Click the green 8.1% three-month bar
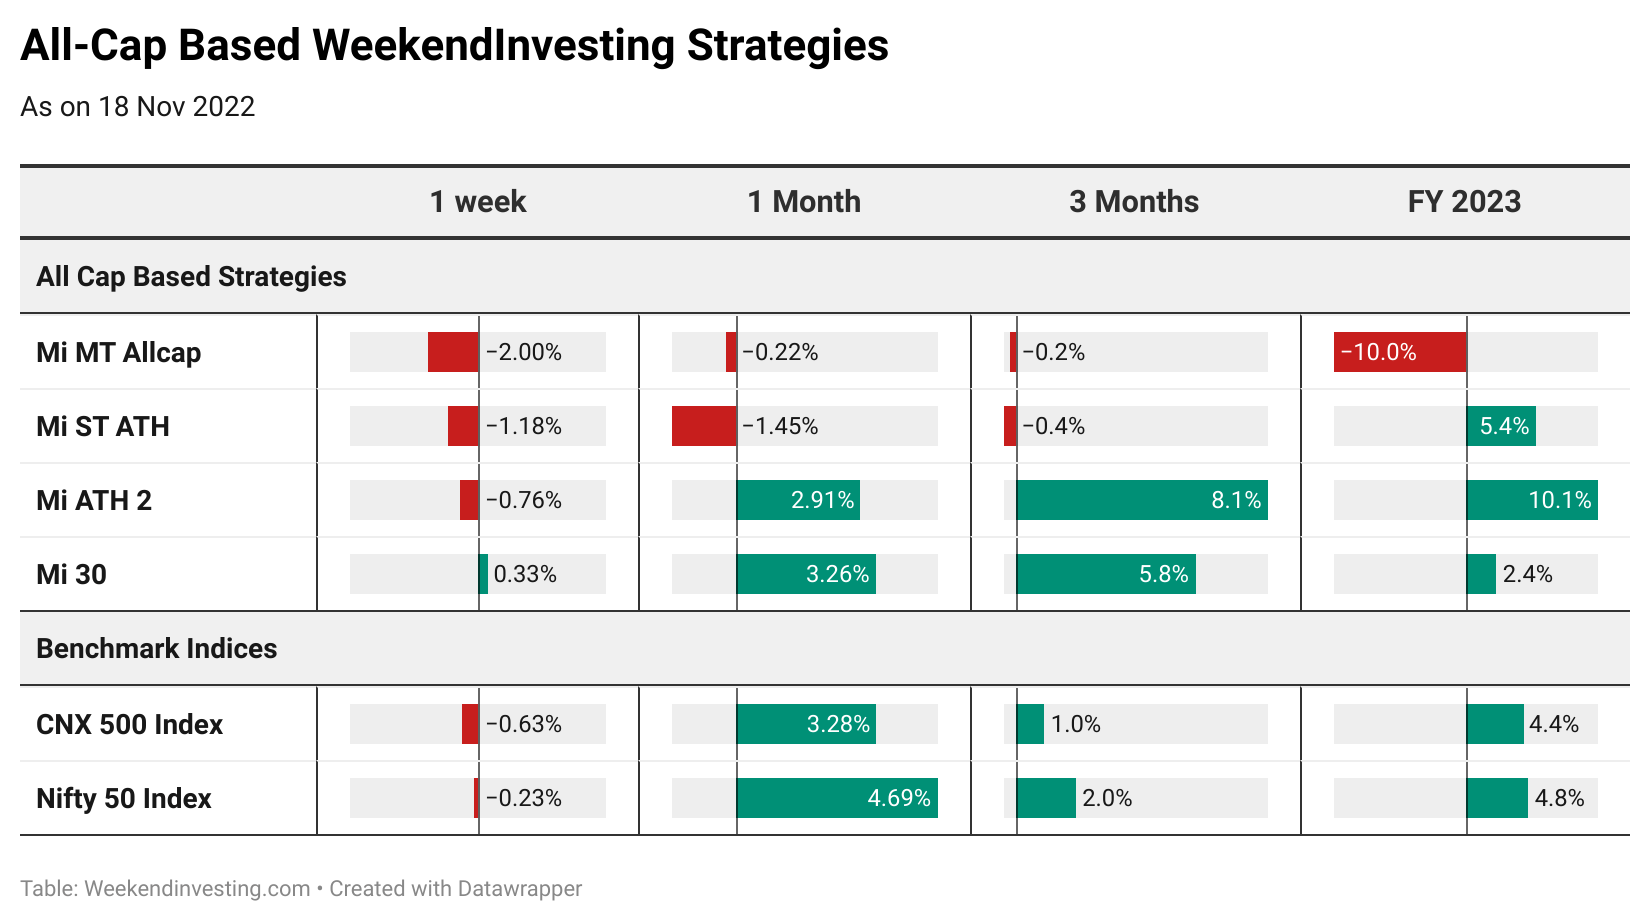The image size is (1650, 922). 1142,500
